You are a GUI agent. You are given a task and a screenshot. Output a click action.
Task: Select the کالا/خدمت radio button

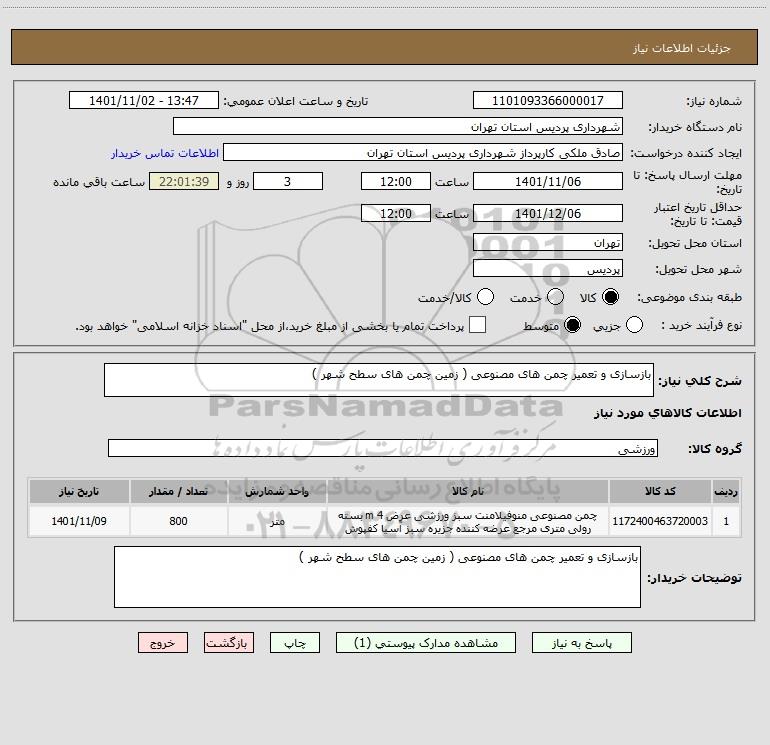pos(485,297)
